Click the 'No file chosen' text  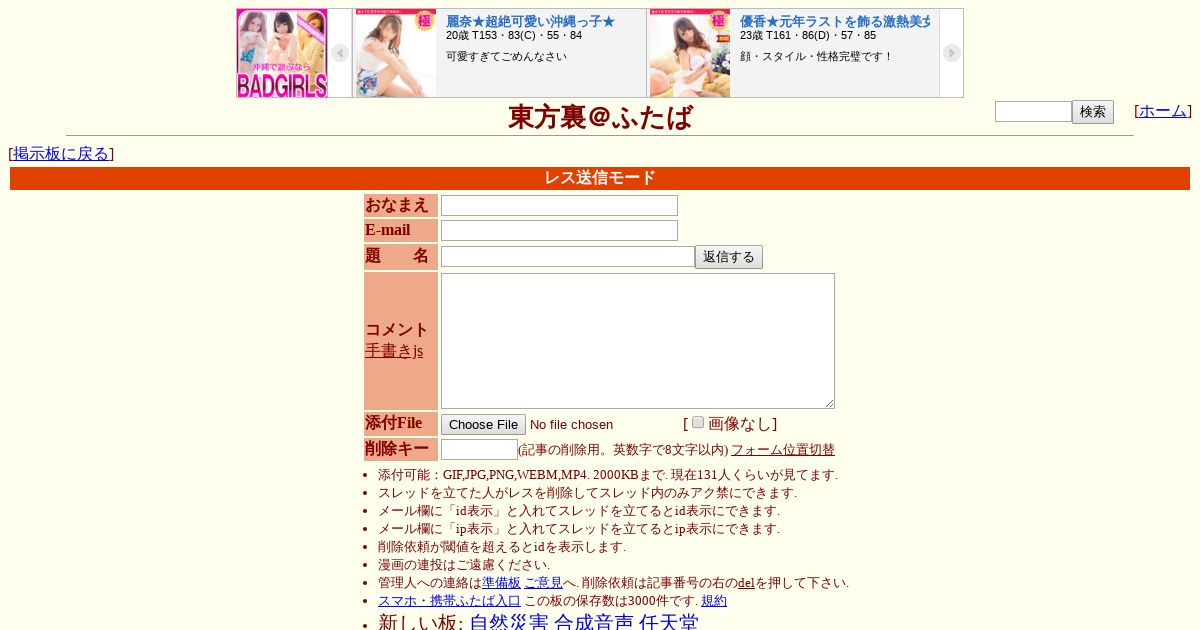[x=571, y=425]
